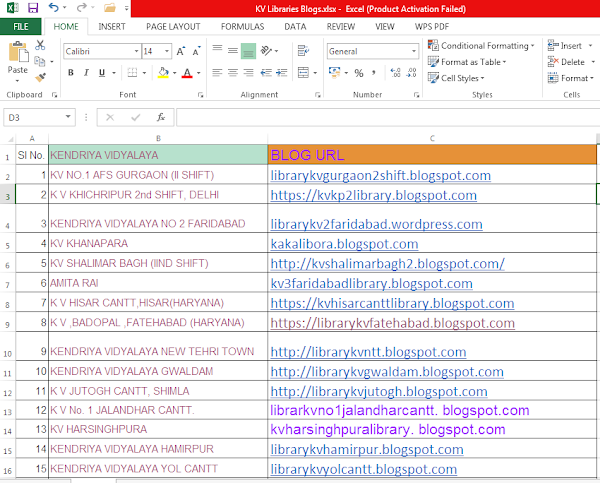Click the Increase Decimal icon
Viewport: 600px width, 483px height.
395,73
